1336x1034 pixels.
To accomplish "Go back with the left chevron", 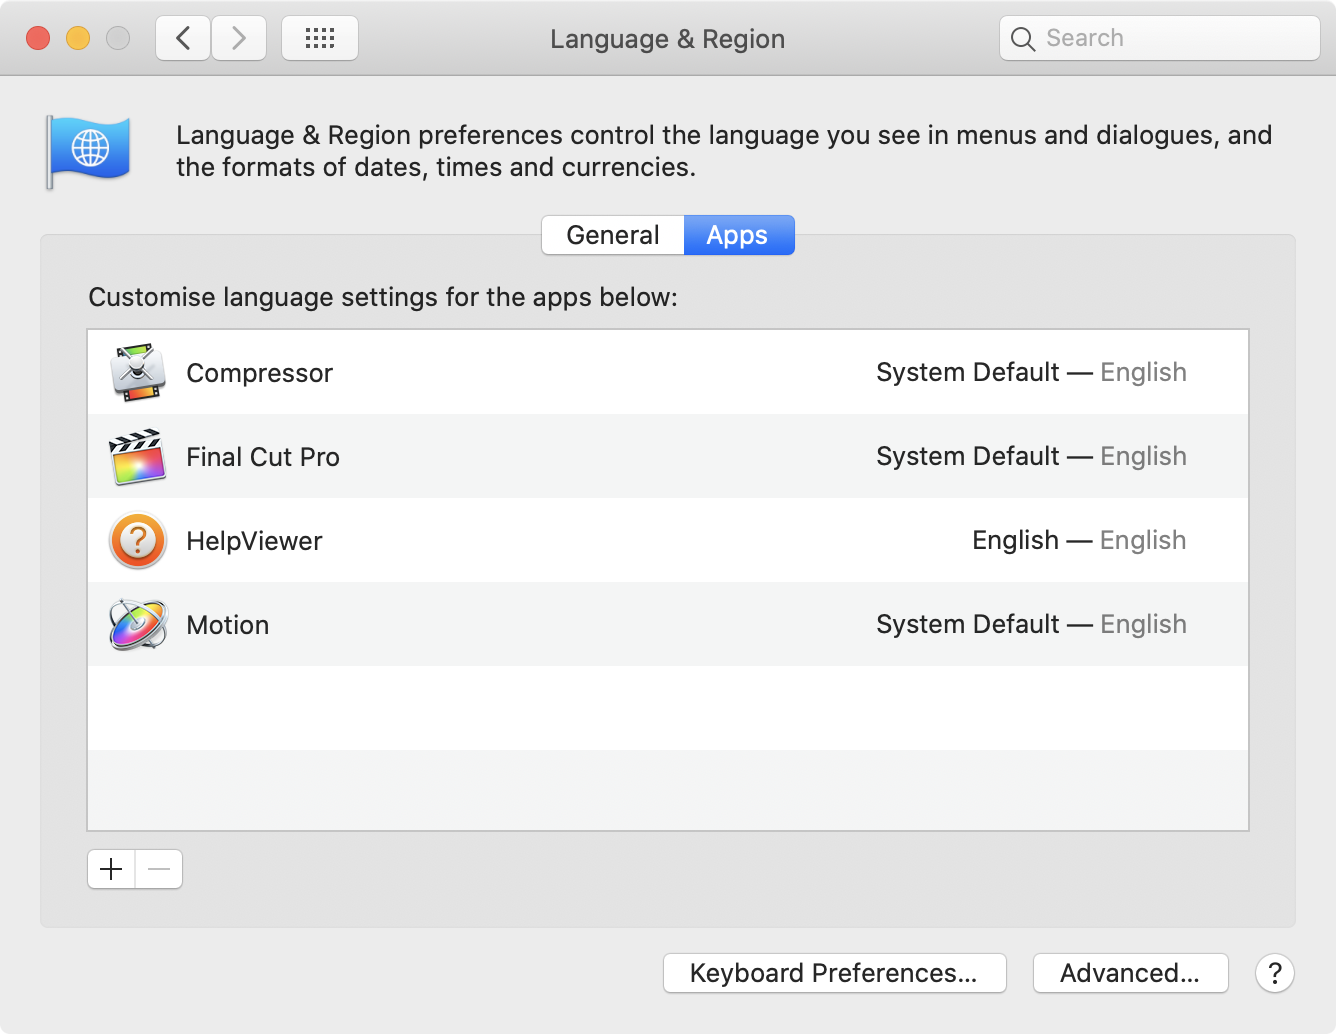I will pos(183,39).
